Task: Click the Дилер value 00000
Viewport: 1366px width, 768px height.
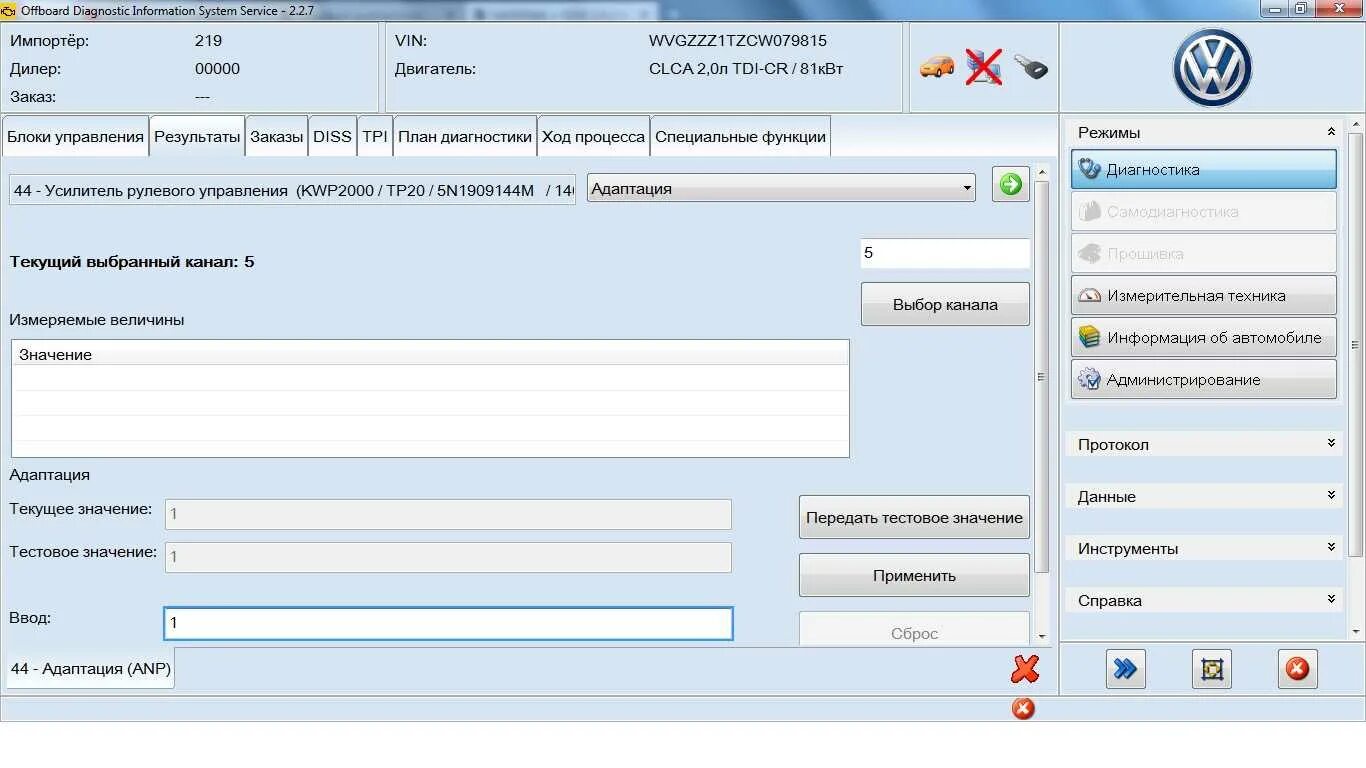Action: pos(217,69)
